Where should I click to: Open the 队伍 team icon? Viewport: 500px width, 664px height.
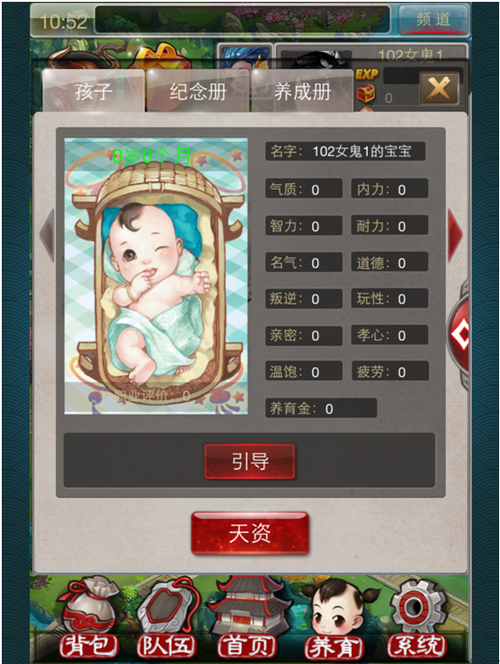pos(168,617)
